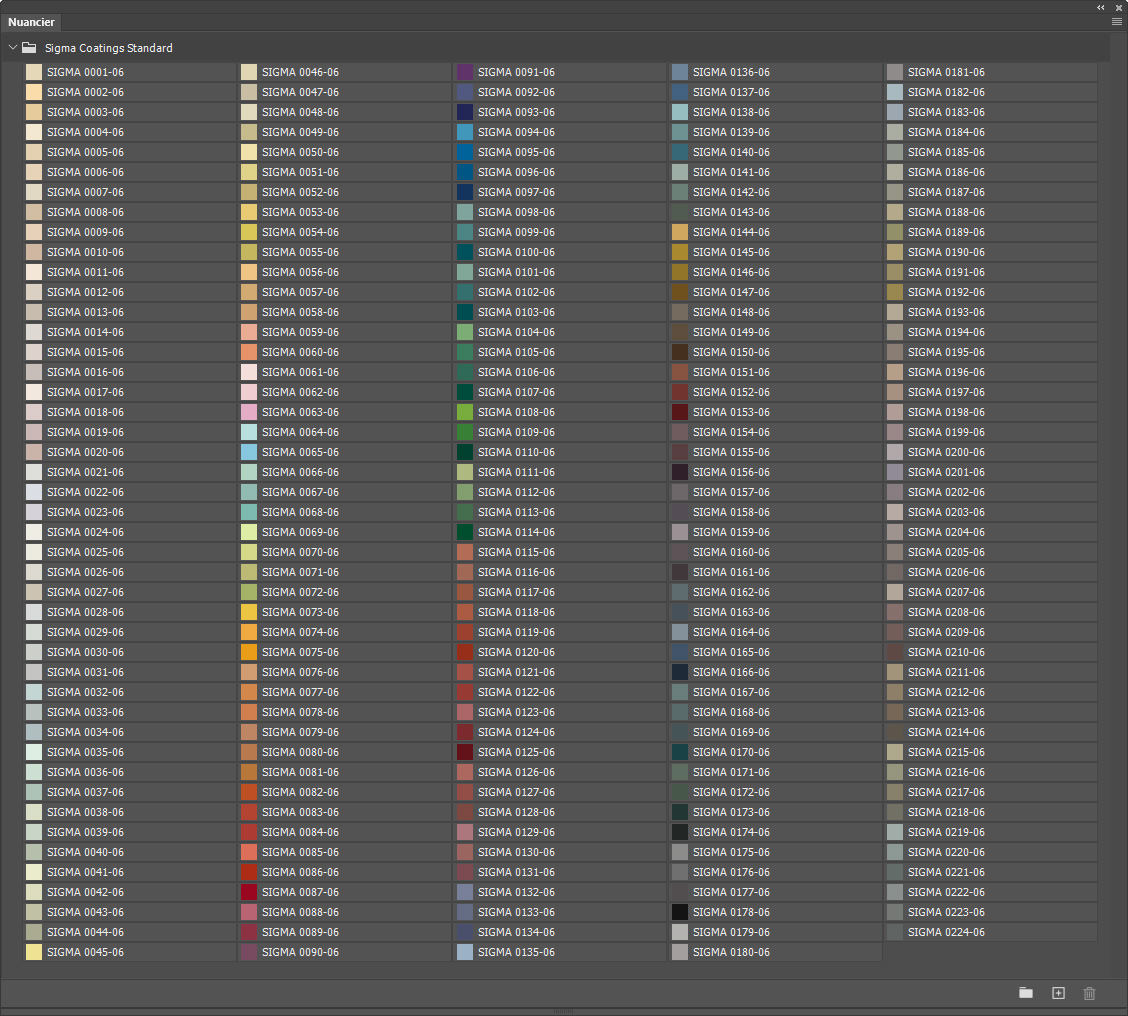Click the SIGMA 0166-06 label
This screenshot has height=1016, width=1128.
click(731, 672)
